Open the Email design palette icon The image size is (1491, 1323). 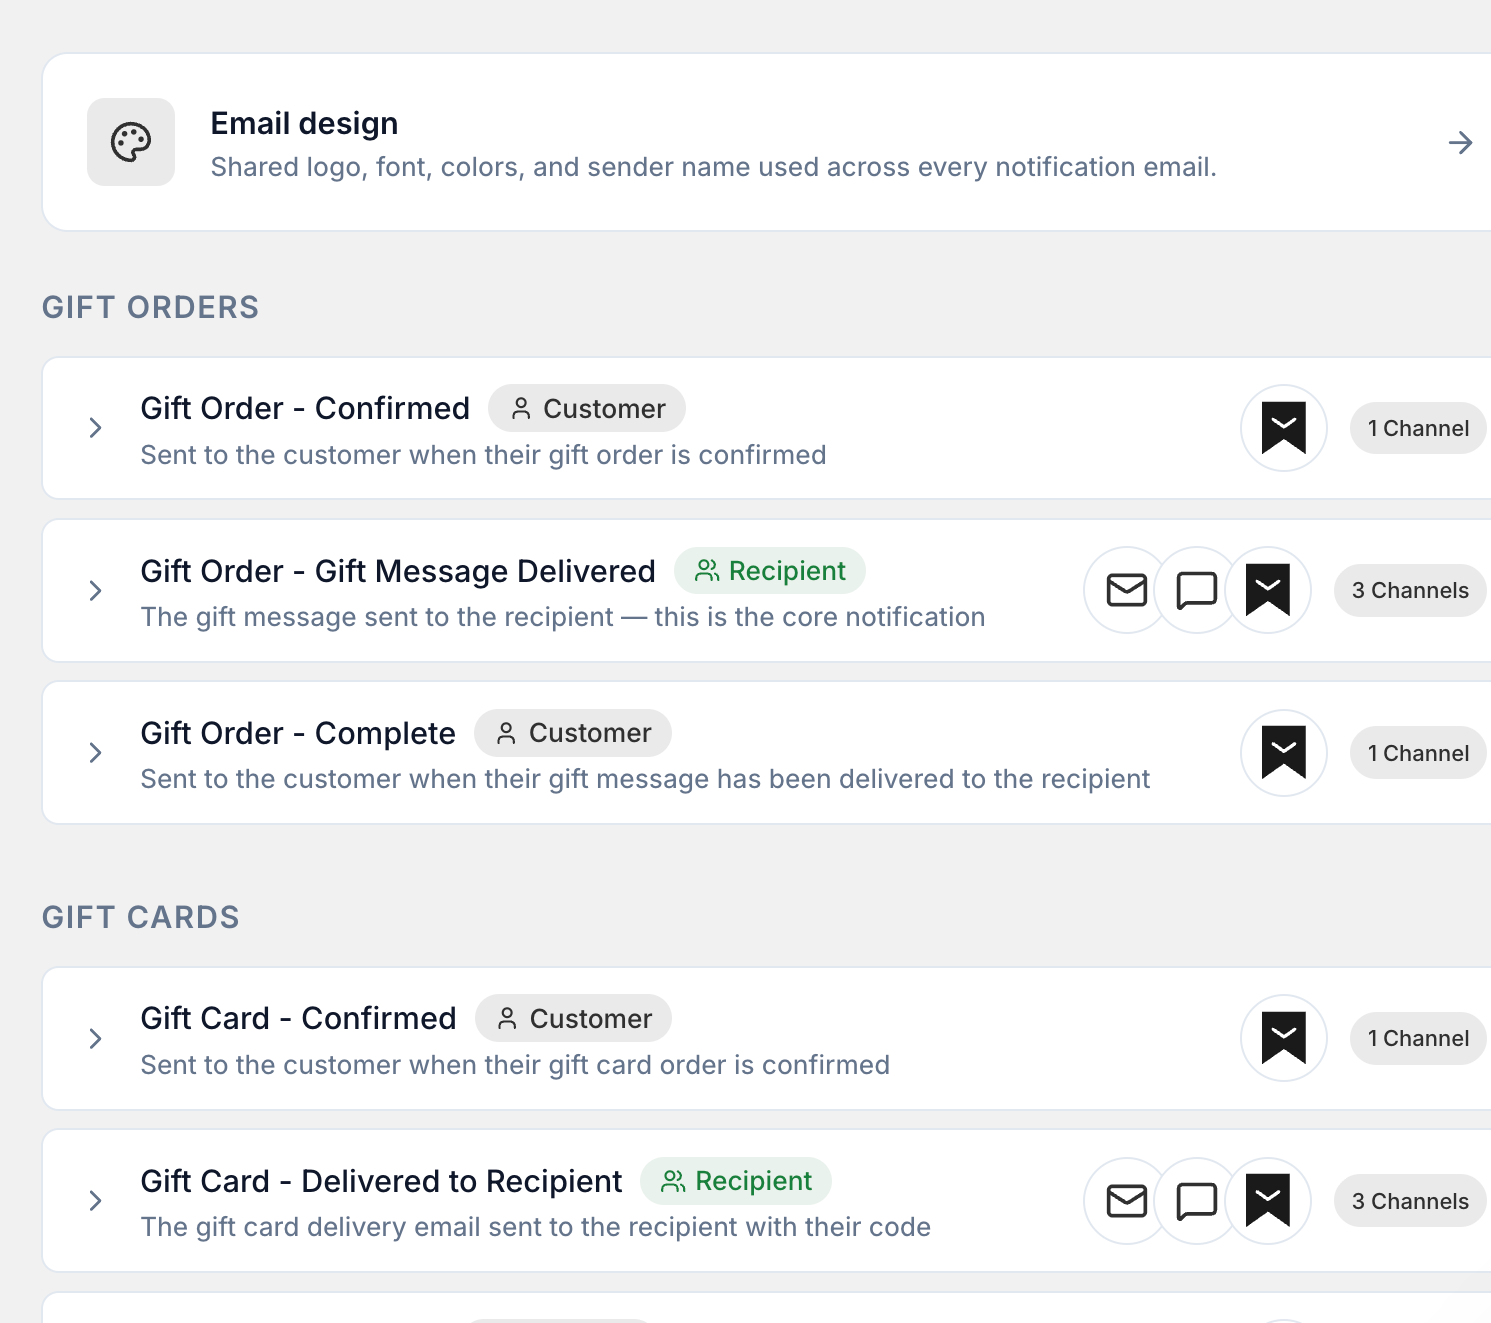click(131, 142)
